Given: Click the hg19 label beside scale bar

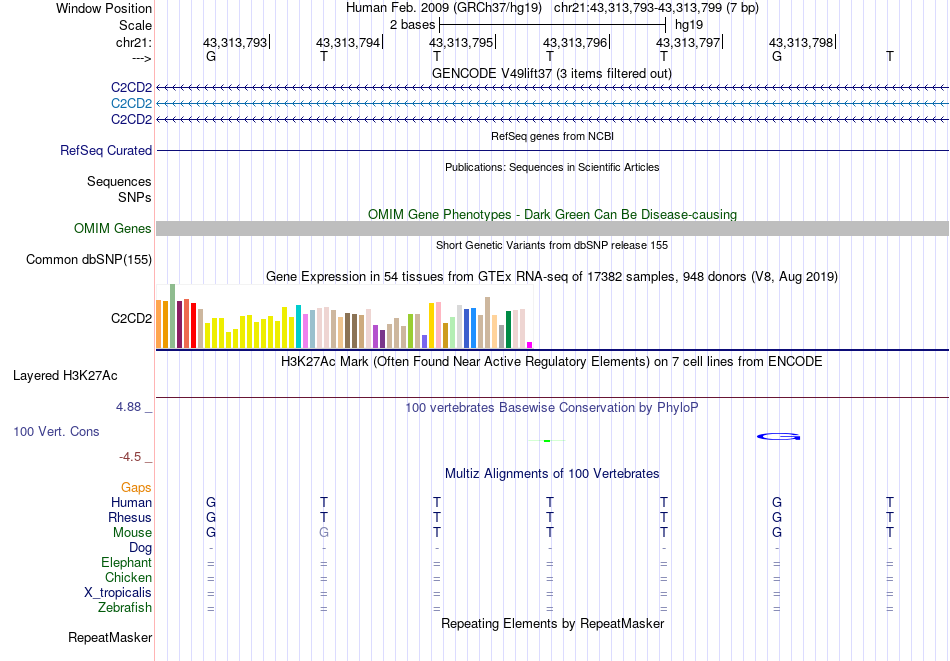Looking at the screenshot, I should (x=689, y=25).
